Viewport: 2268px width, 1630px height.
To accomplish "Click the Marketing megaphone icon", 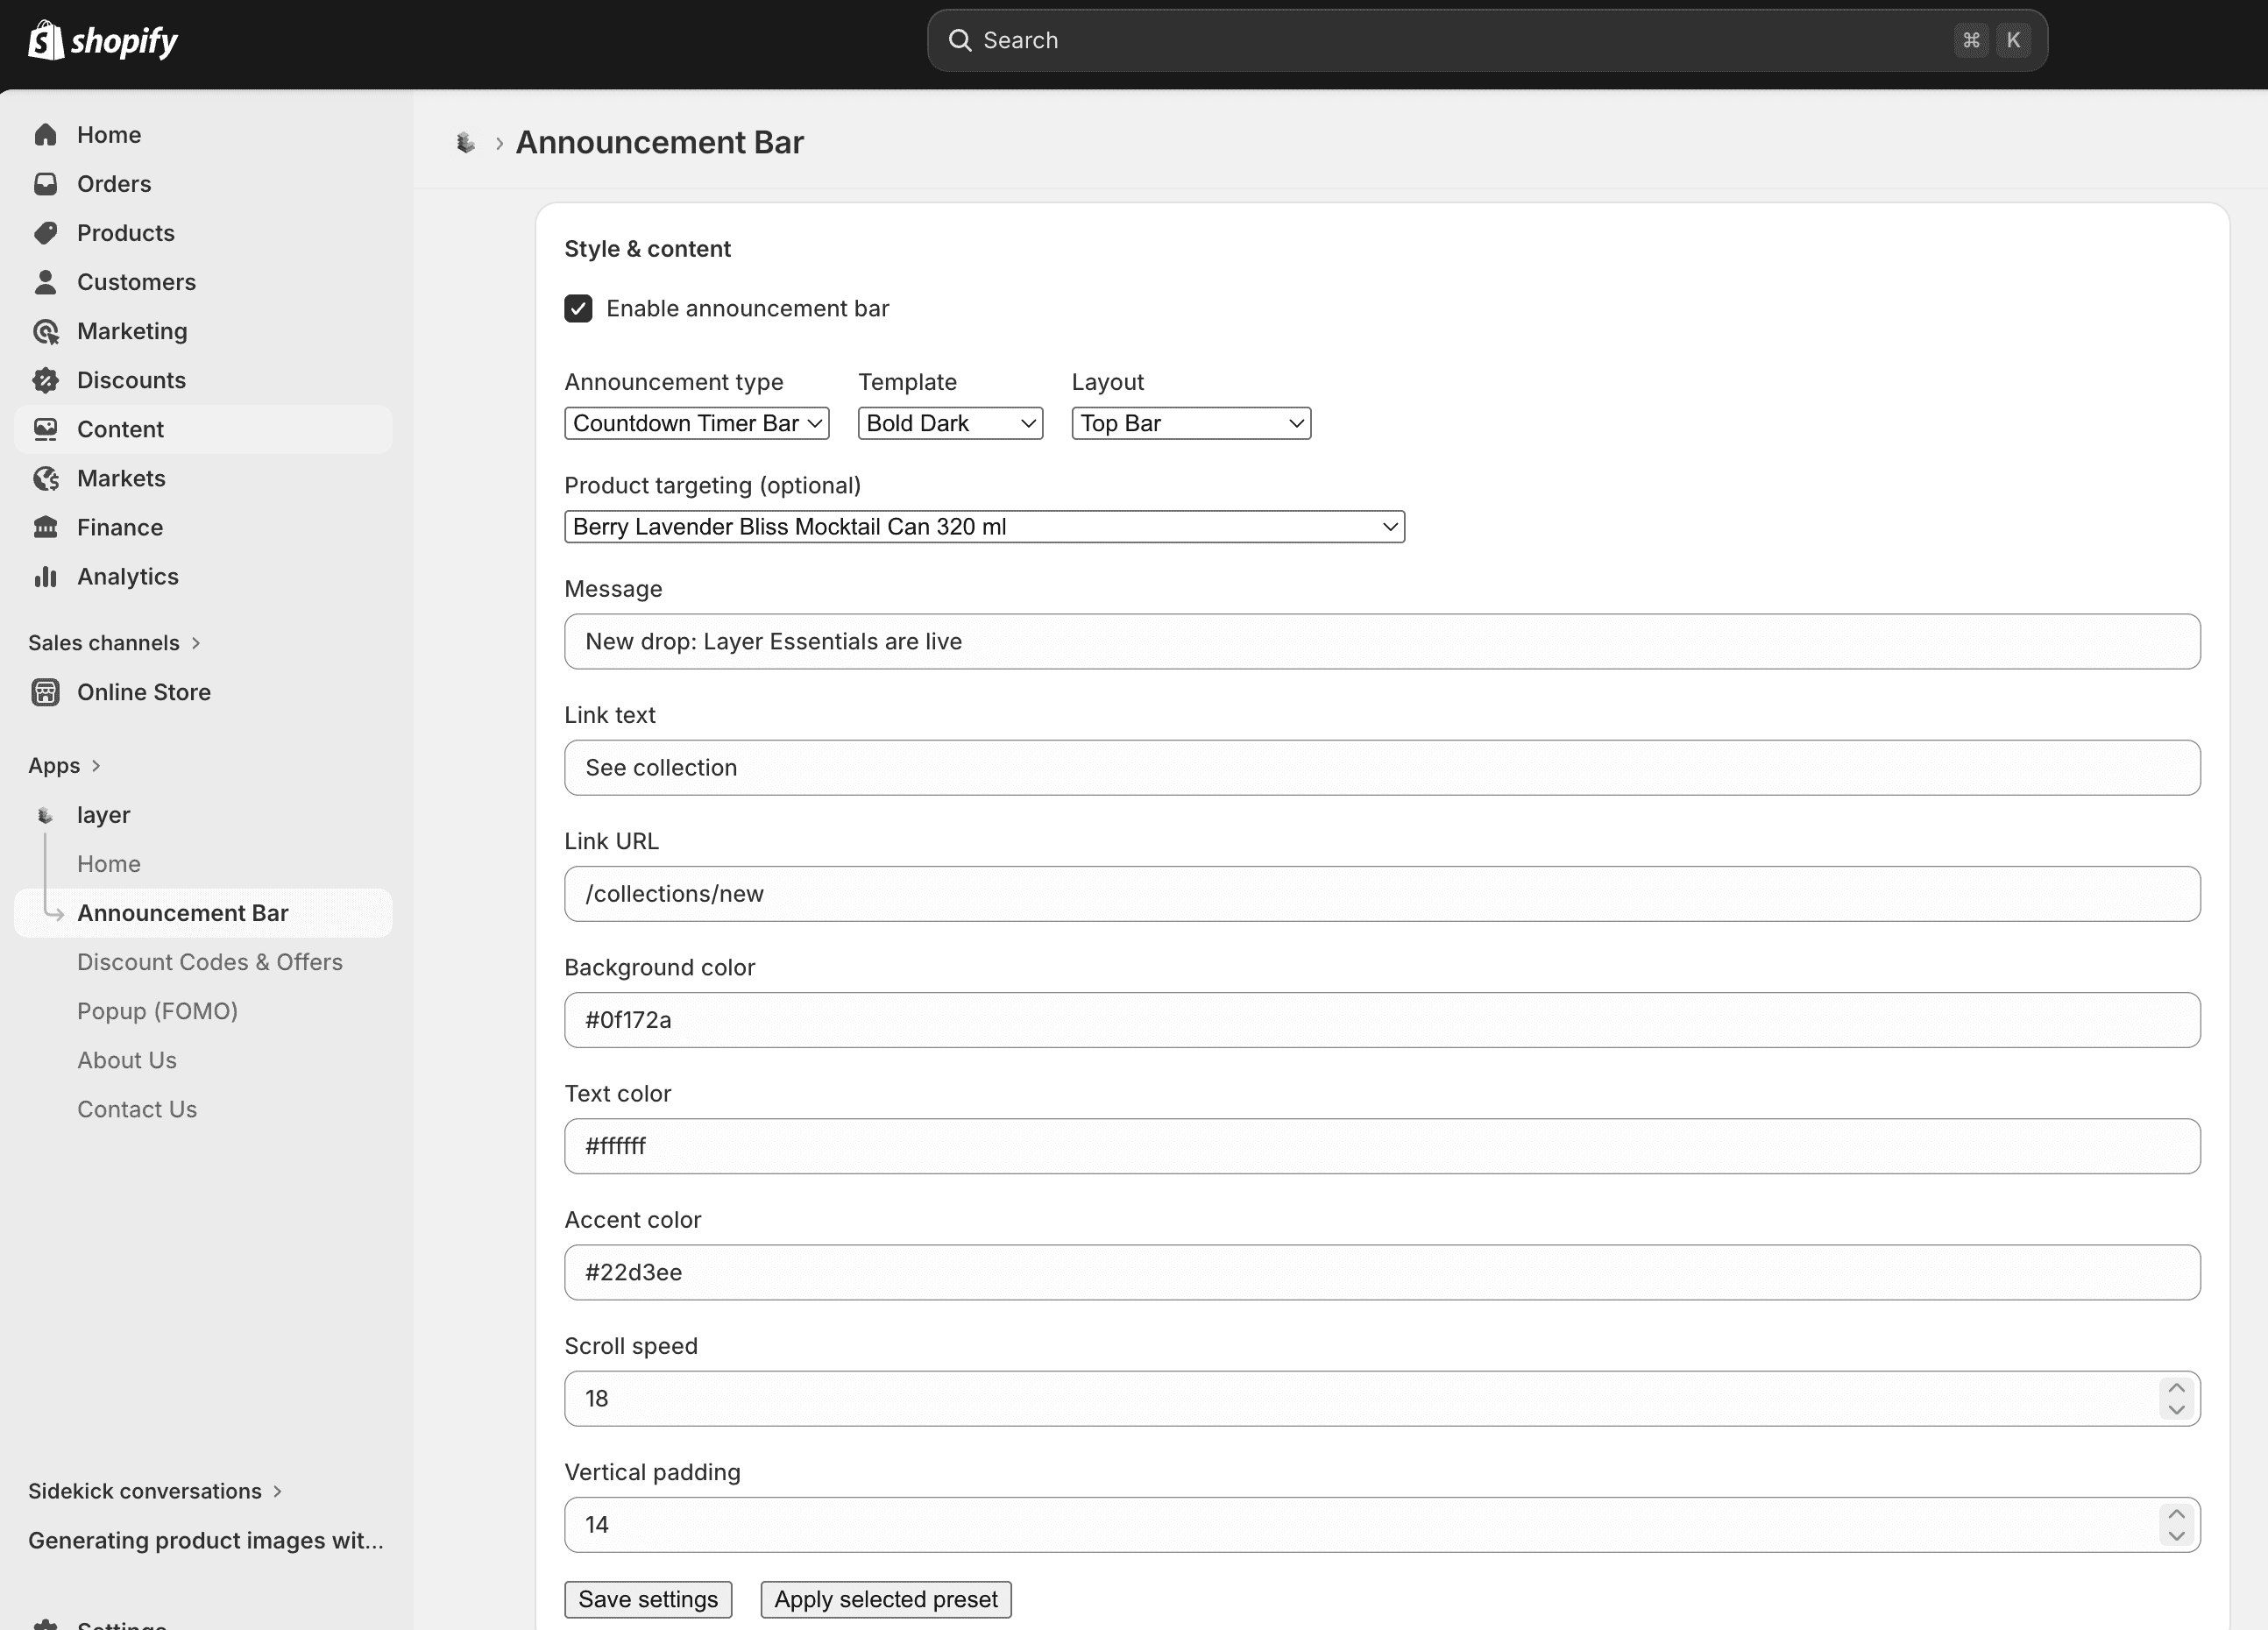I will [46, 330].
